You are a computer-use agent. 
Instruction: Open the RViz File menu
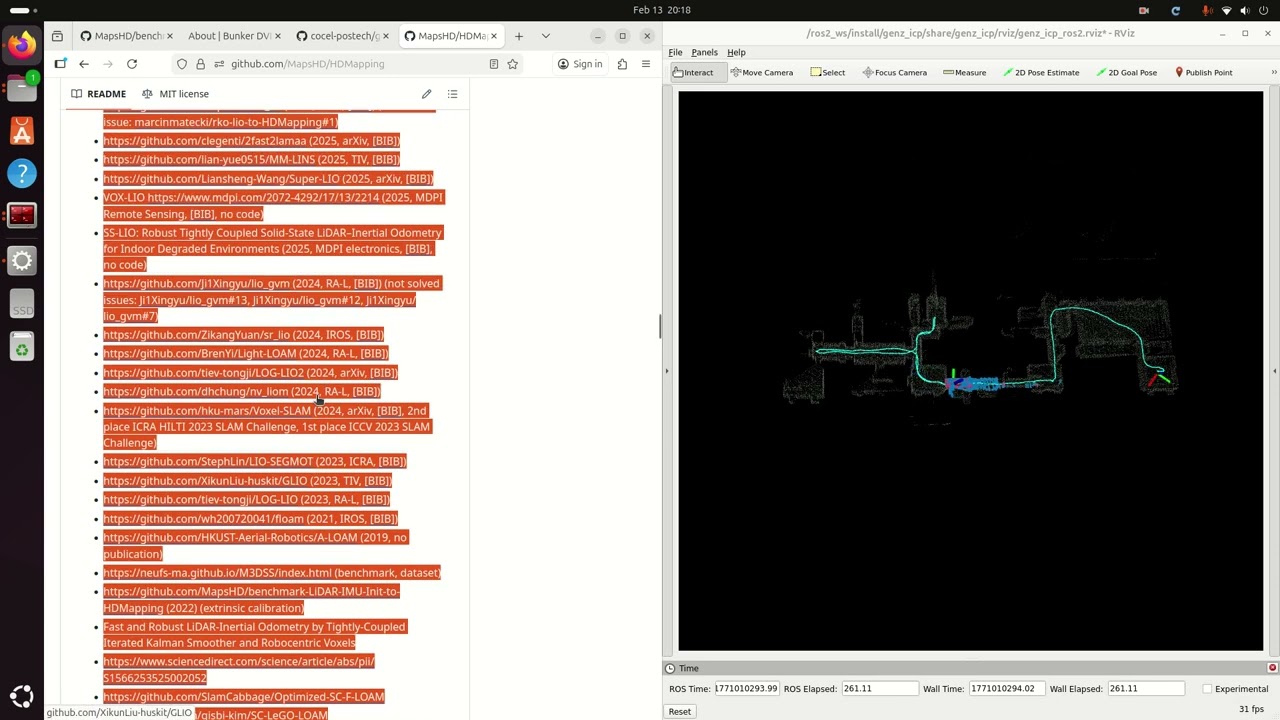pyautogui.click(x=675, y=52)
